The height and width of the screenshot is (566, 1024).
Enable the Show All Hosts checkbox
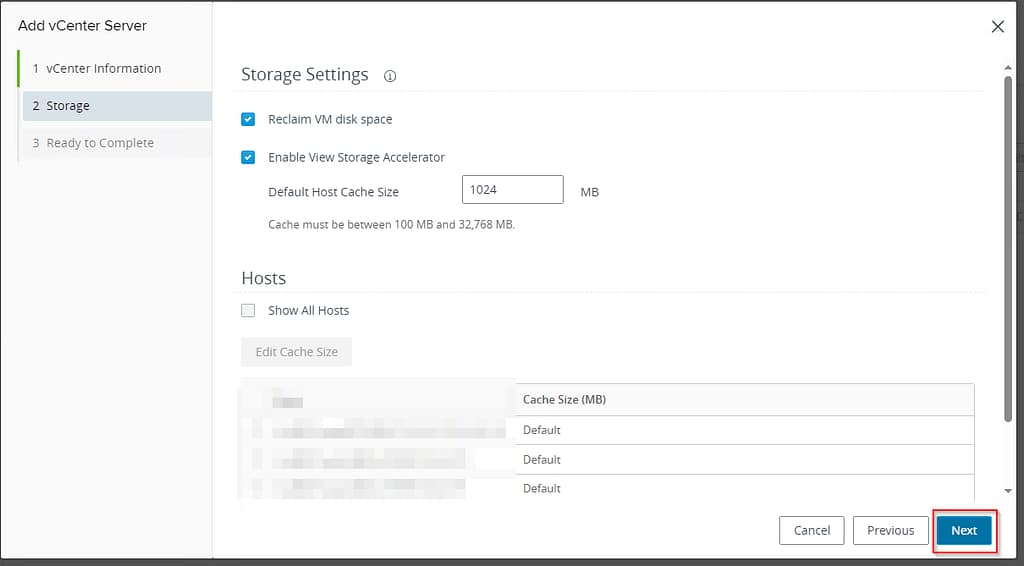[248, 310]
